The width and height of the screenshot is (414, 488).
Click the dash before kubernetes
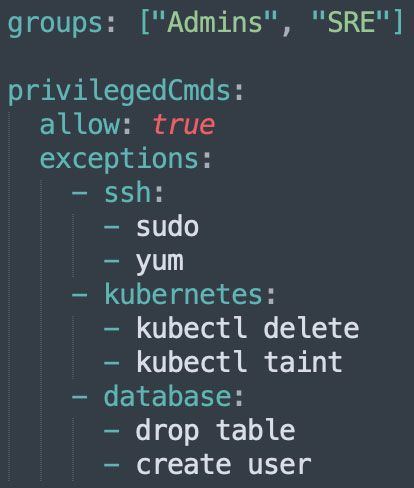pos(80,294)
